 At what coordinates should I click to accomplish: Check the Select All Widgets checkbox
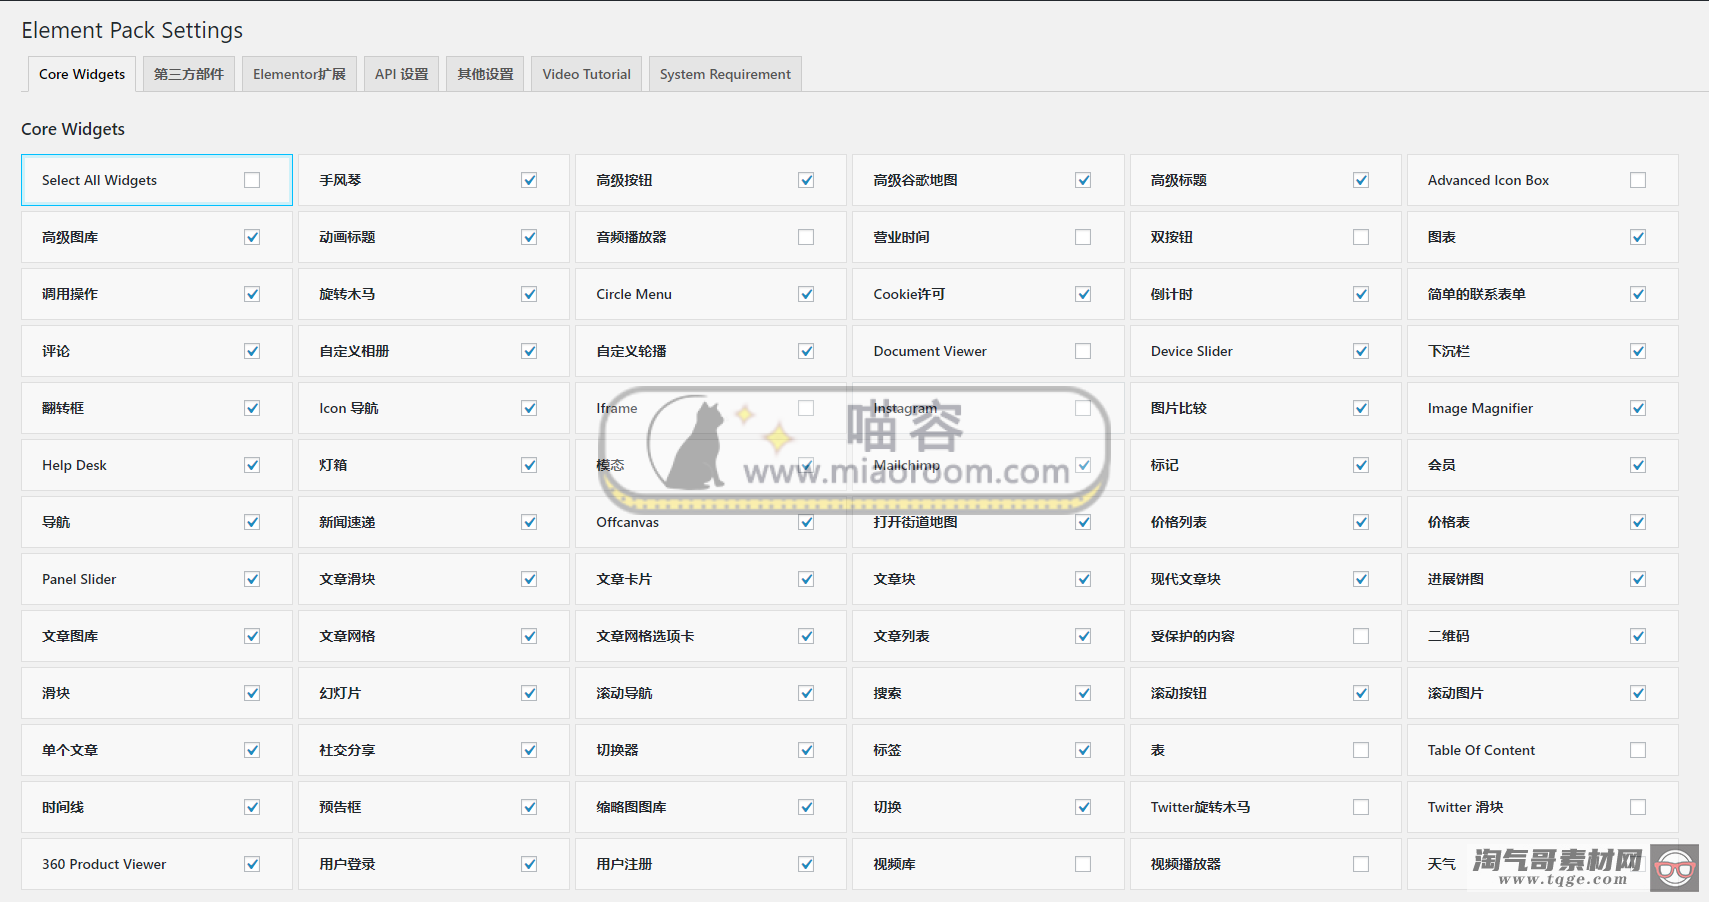point(252,180)
